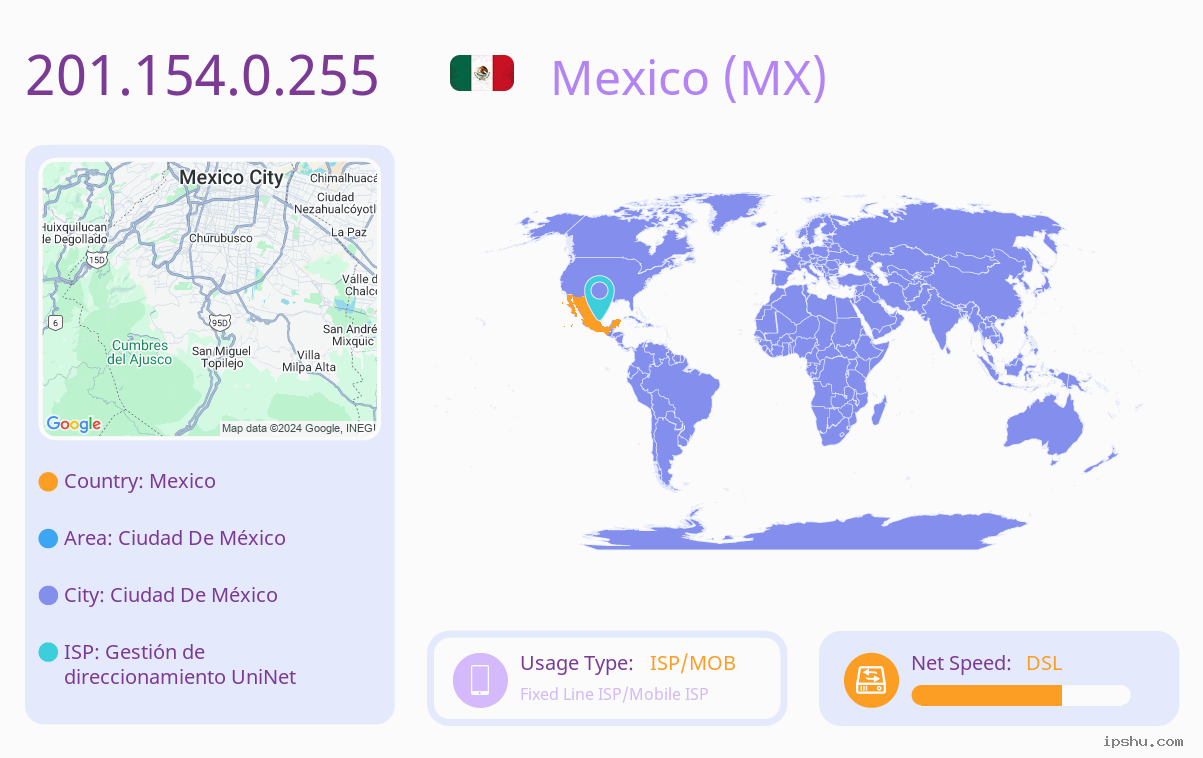Click the Mexico flag icon
Viewport: 1203px width, 758px height.
[x=482, y=73]
